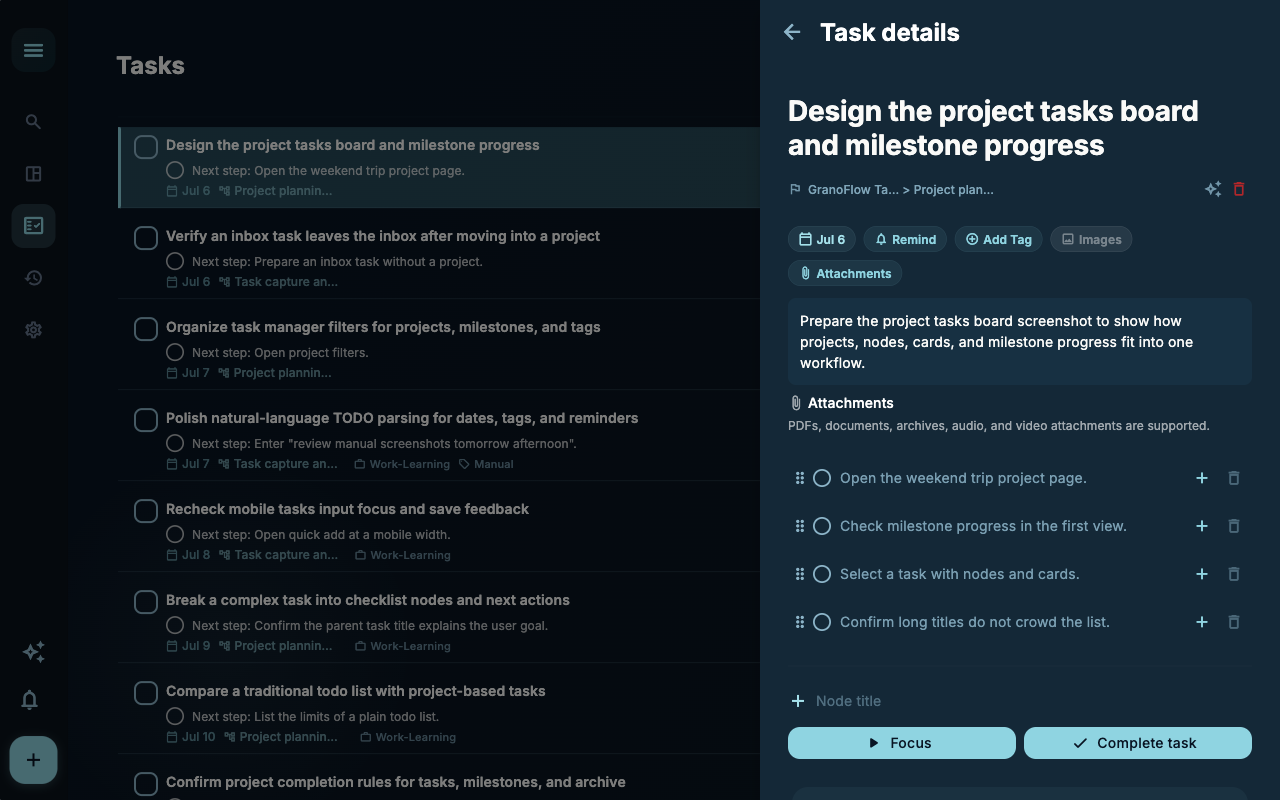
Task: Open the hamburger menu in sidebar
Action: 33,50
